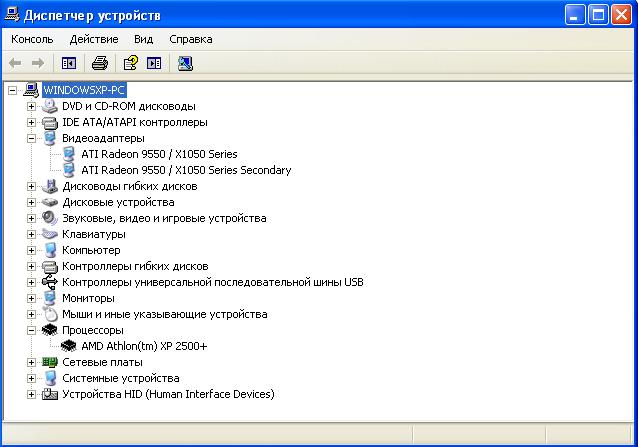
Task: Expand Мыши и иные указывающие устройства node
Action: (x=31, y=314)
